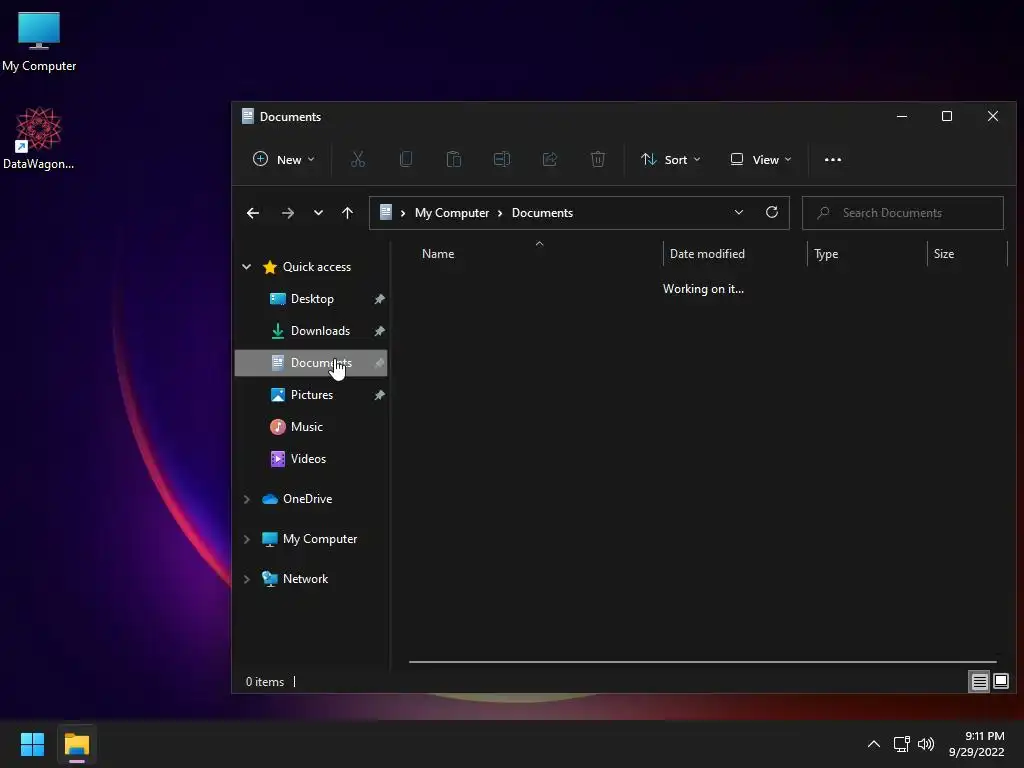Maximize the Documents window

(947, 116)
